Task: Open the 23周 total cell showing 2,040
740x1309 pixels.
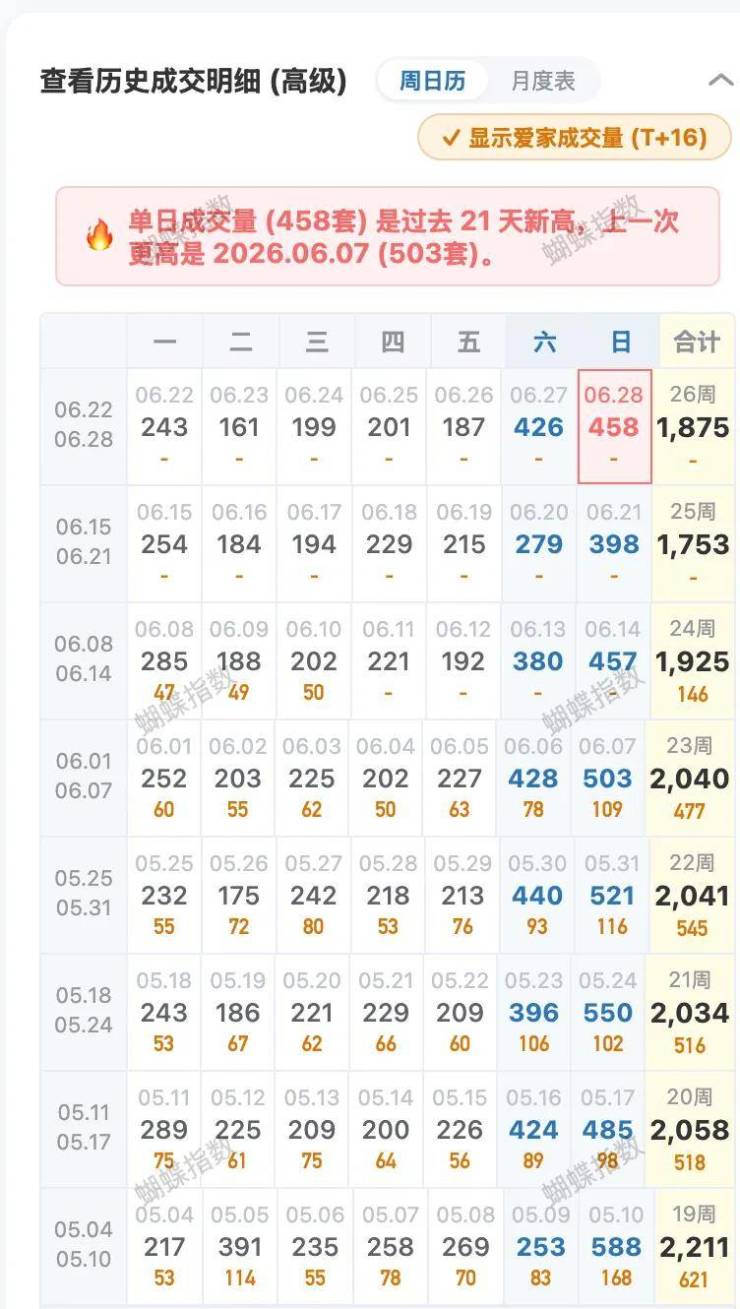Action: click(x=690, y=778)
